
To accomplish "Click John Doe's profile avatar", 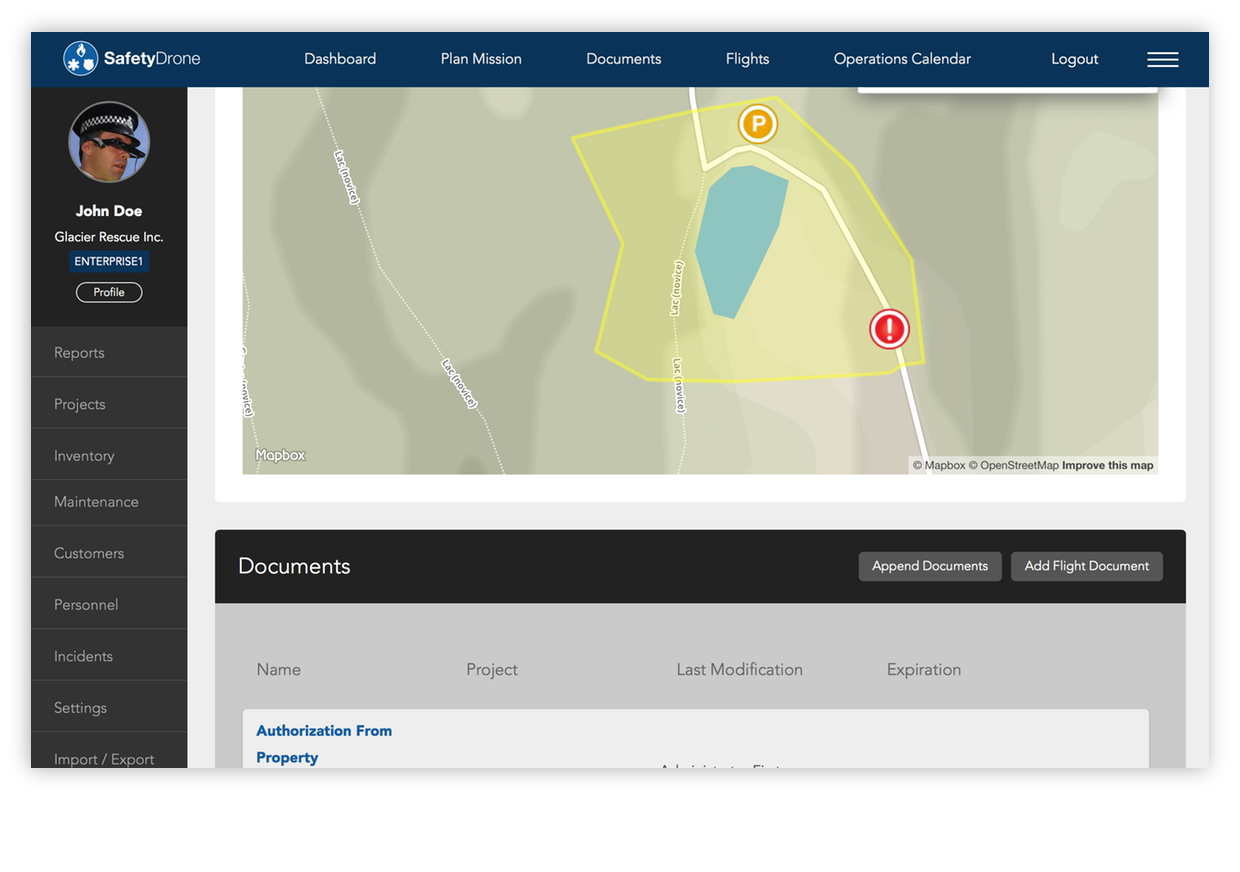I will point(109,142).
